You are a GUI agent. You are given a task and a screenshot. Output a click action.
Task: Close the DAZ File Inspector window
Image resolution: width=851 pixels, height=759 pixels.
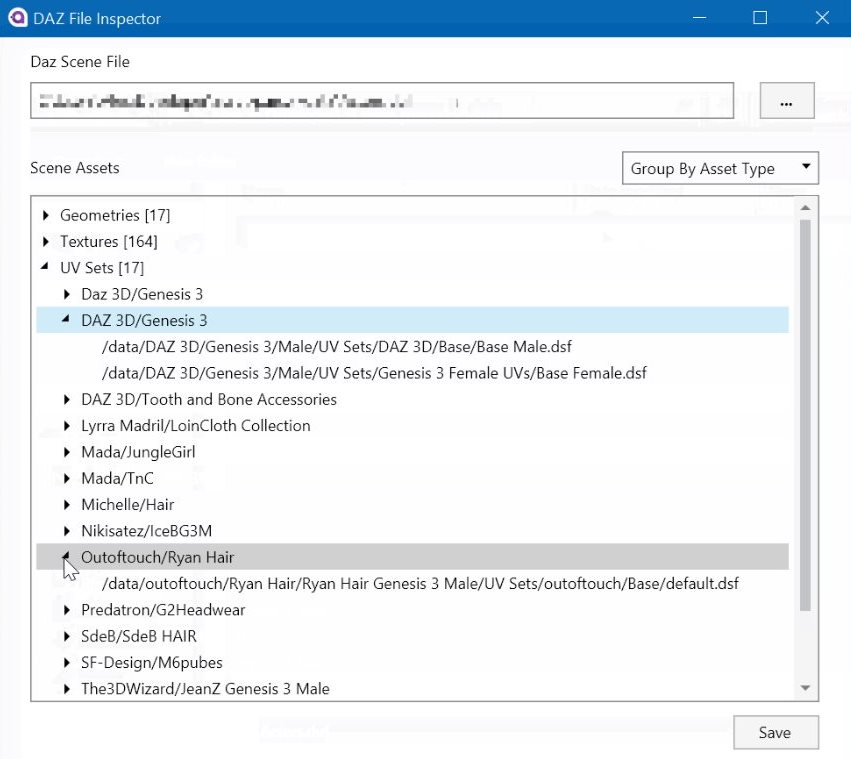(x=822, y=18)
